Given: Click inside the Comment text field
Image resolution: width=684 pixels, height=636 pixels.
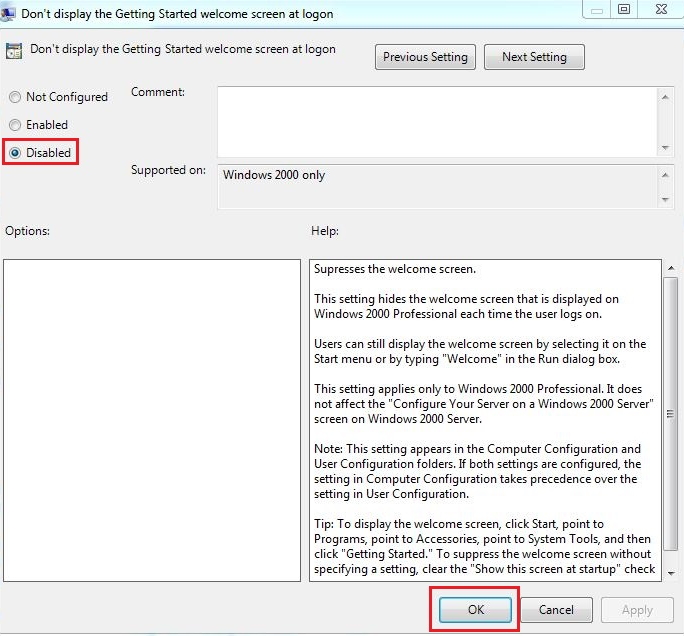Looking at the screenshot, I should click(437, 121).
